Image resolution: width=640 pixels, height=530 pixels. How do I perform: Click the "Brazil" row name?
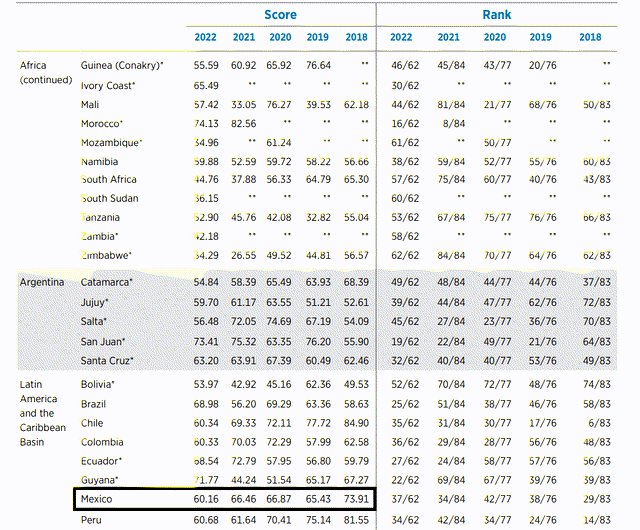point(93,404)
